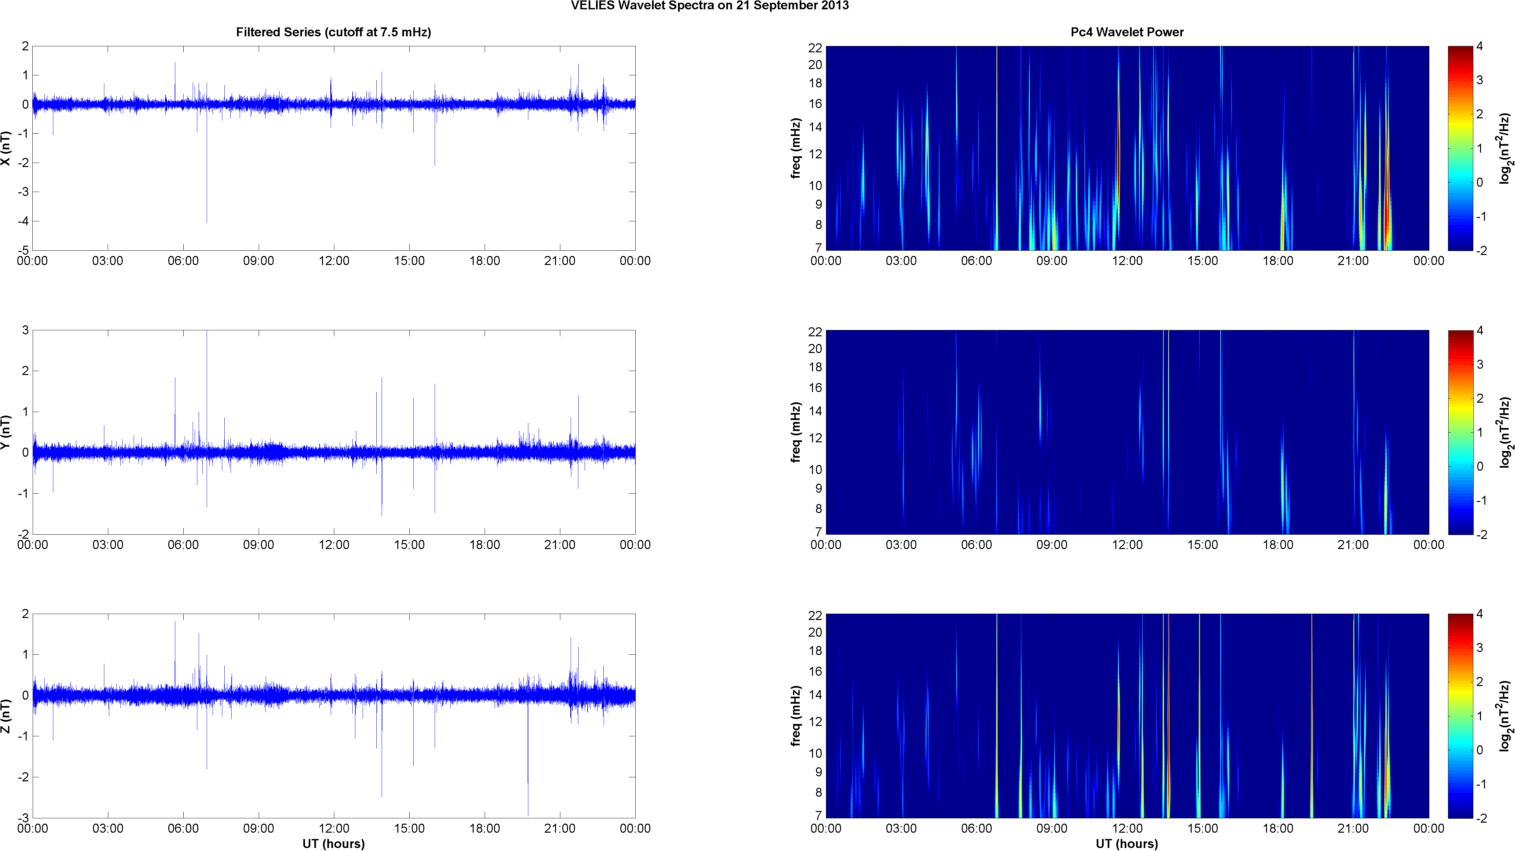Screen dimensions: 1515x851
Task: Click the middle spectrogram's freq (mHz) label
Action: [x=796, y=432]
